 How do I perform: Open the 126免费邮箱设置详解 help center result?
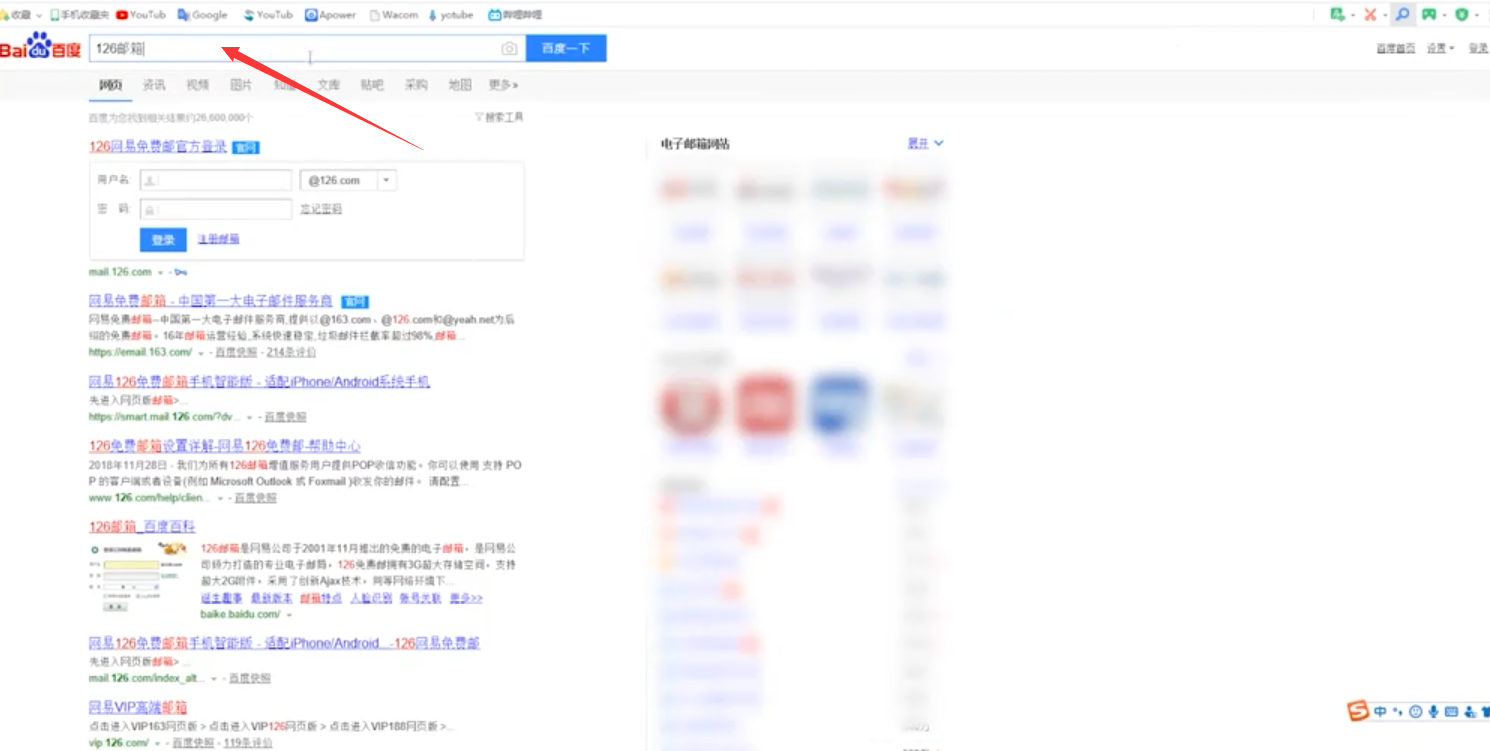[x=225, y=446]
